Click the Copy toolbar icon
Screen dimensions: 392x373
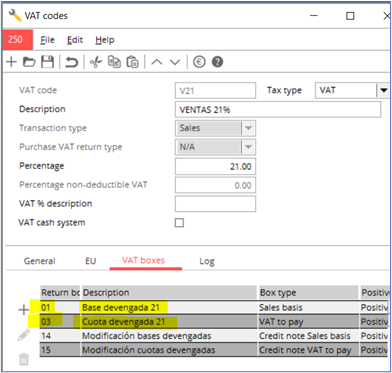coord(114,62)
